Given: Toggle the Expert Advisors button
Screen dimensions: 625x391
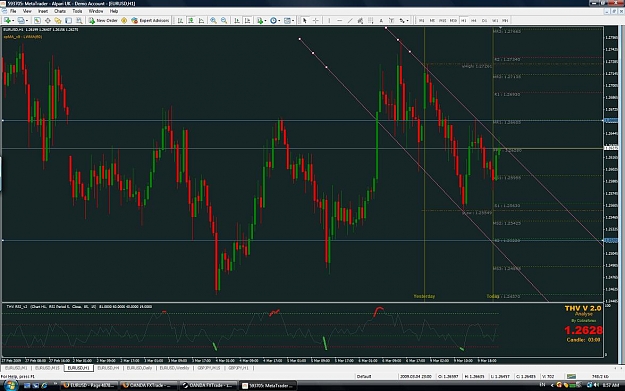Looking at the screenshot, I should [150, 20].
